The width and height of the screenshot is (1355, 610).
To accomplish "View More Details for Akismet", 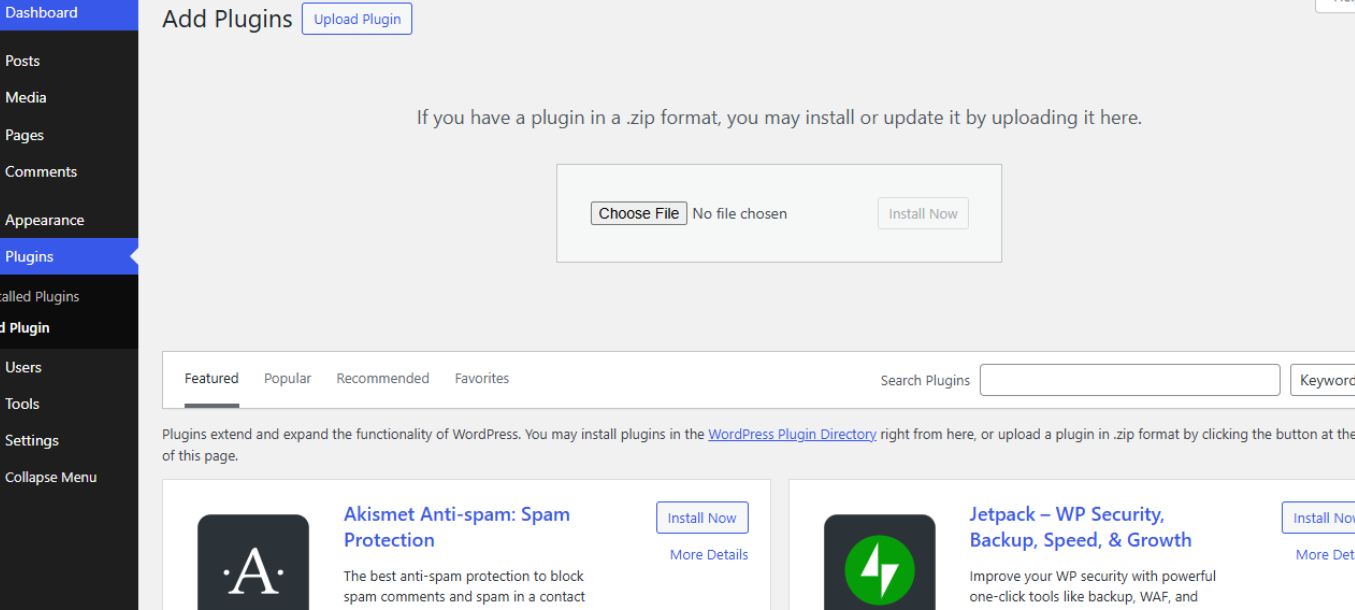I will (708, 554).
